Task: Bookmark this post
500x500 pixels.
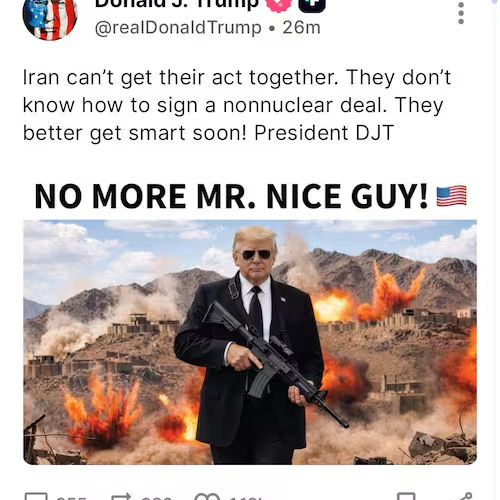Action: click(407, 497)
